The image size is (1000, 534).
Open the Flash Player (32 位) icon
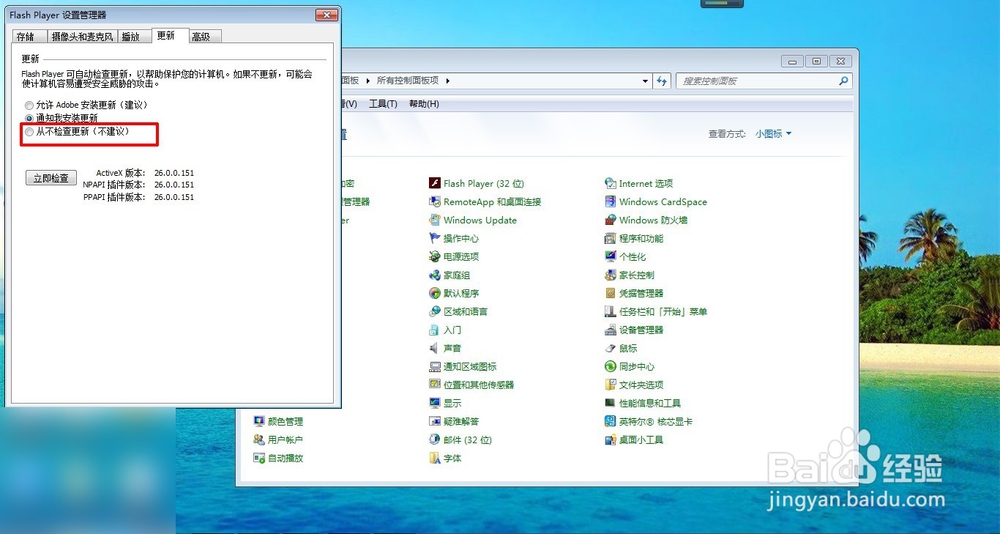[435, 183]
